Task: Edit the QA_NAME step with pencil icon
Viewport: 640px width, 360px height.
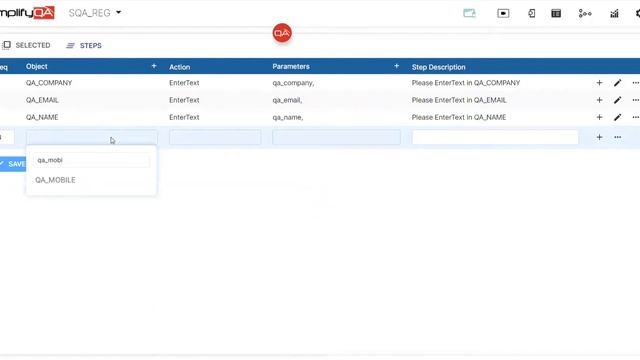Action: tap(618, 117)
